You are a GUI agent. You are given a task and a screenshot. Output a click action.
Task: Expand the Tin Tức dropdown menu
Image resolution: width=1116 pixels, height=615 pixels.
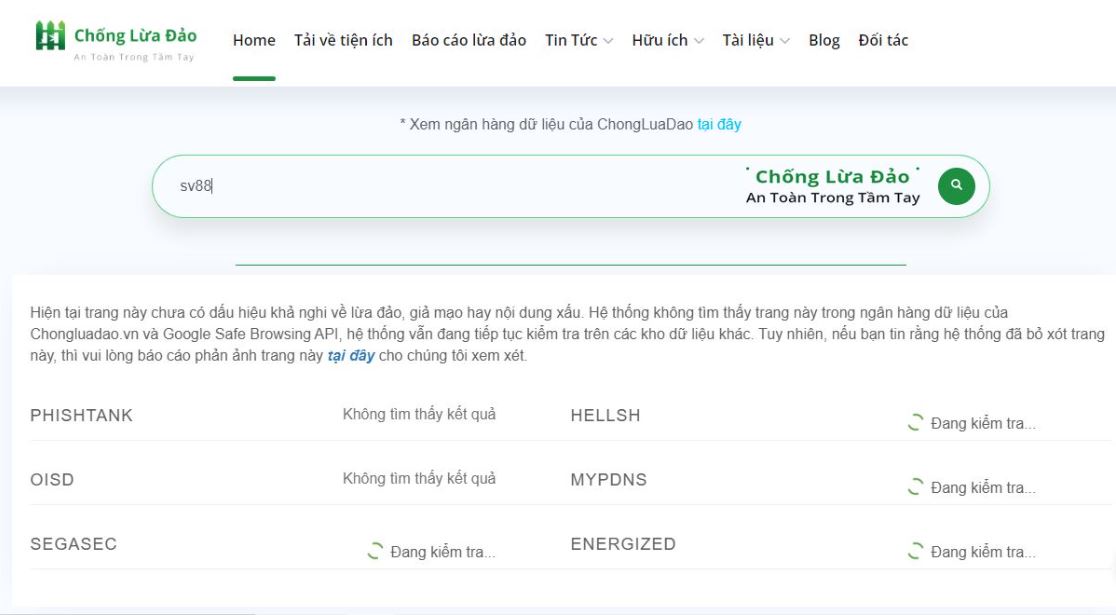(579, 41)
